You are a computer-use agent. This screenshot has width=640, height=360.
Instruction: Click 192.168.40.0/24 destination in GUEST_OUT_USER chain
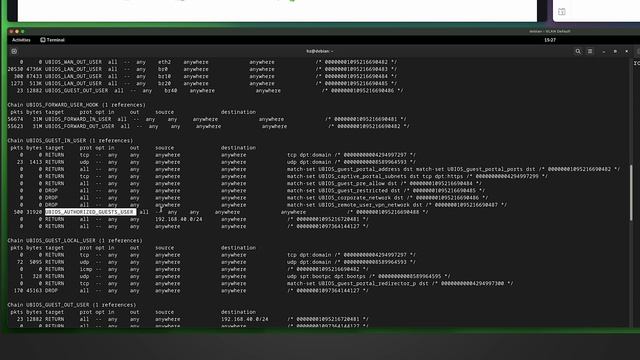244,319
